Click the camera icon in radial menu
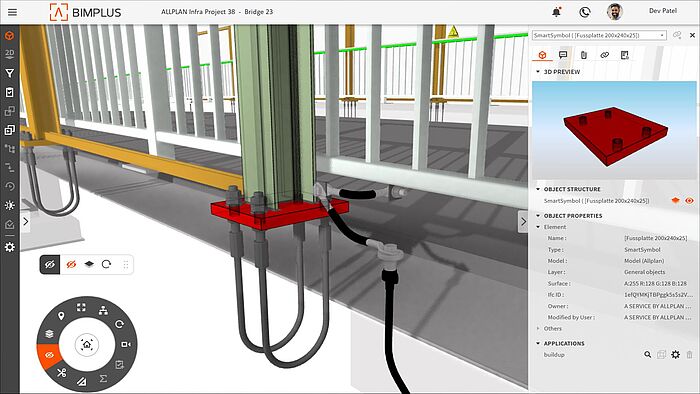The height and width of the screenshot is (394, 700). click(x=126, y=344)
